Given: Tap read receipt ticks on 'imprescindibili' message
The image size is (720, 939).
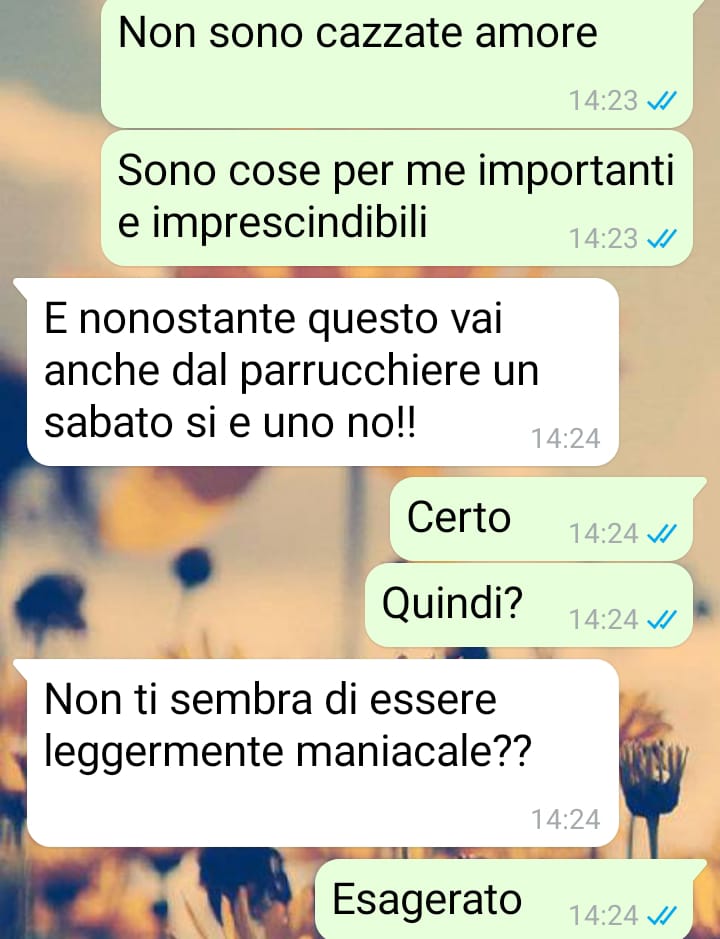Looking at the screenshot, I should [x=662, y=238].
